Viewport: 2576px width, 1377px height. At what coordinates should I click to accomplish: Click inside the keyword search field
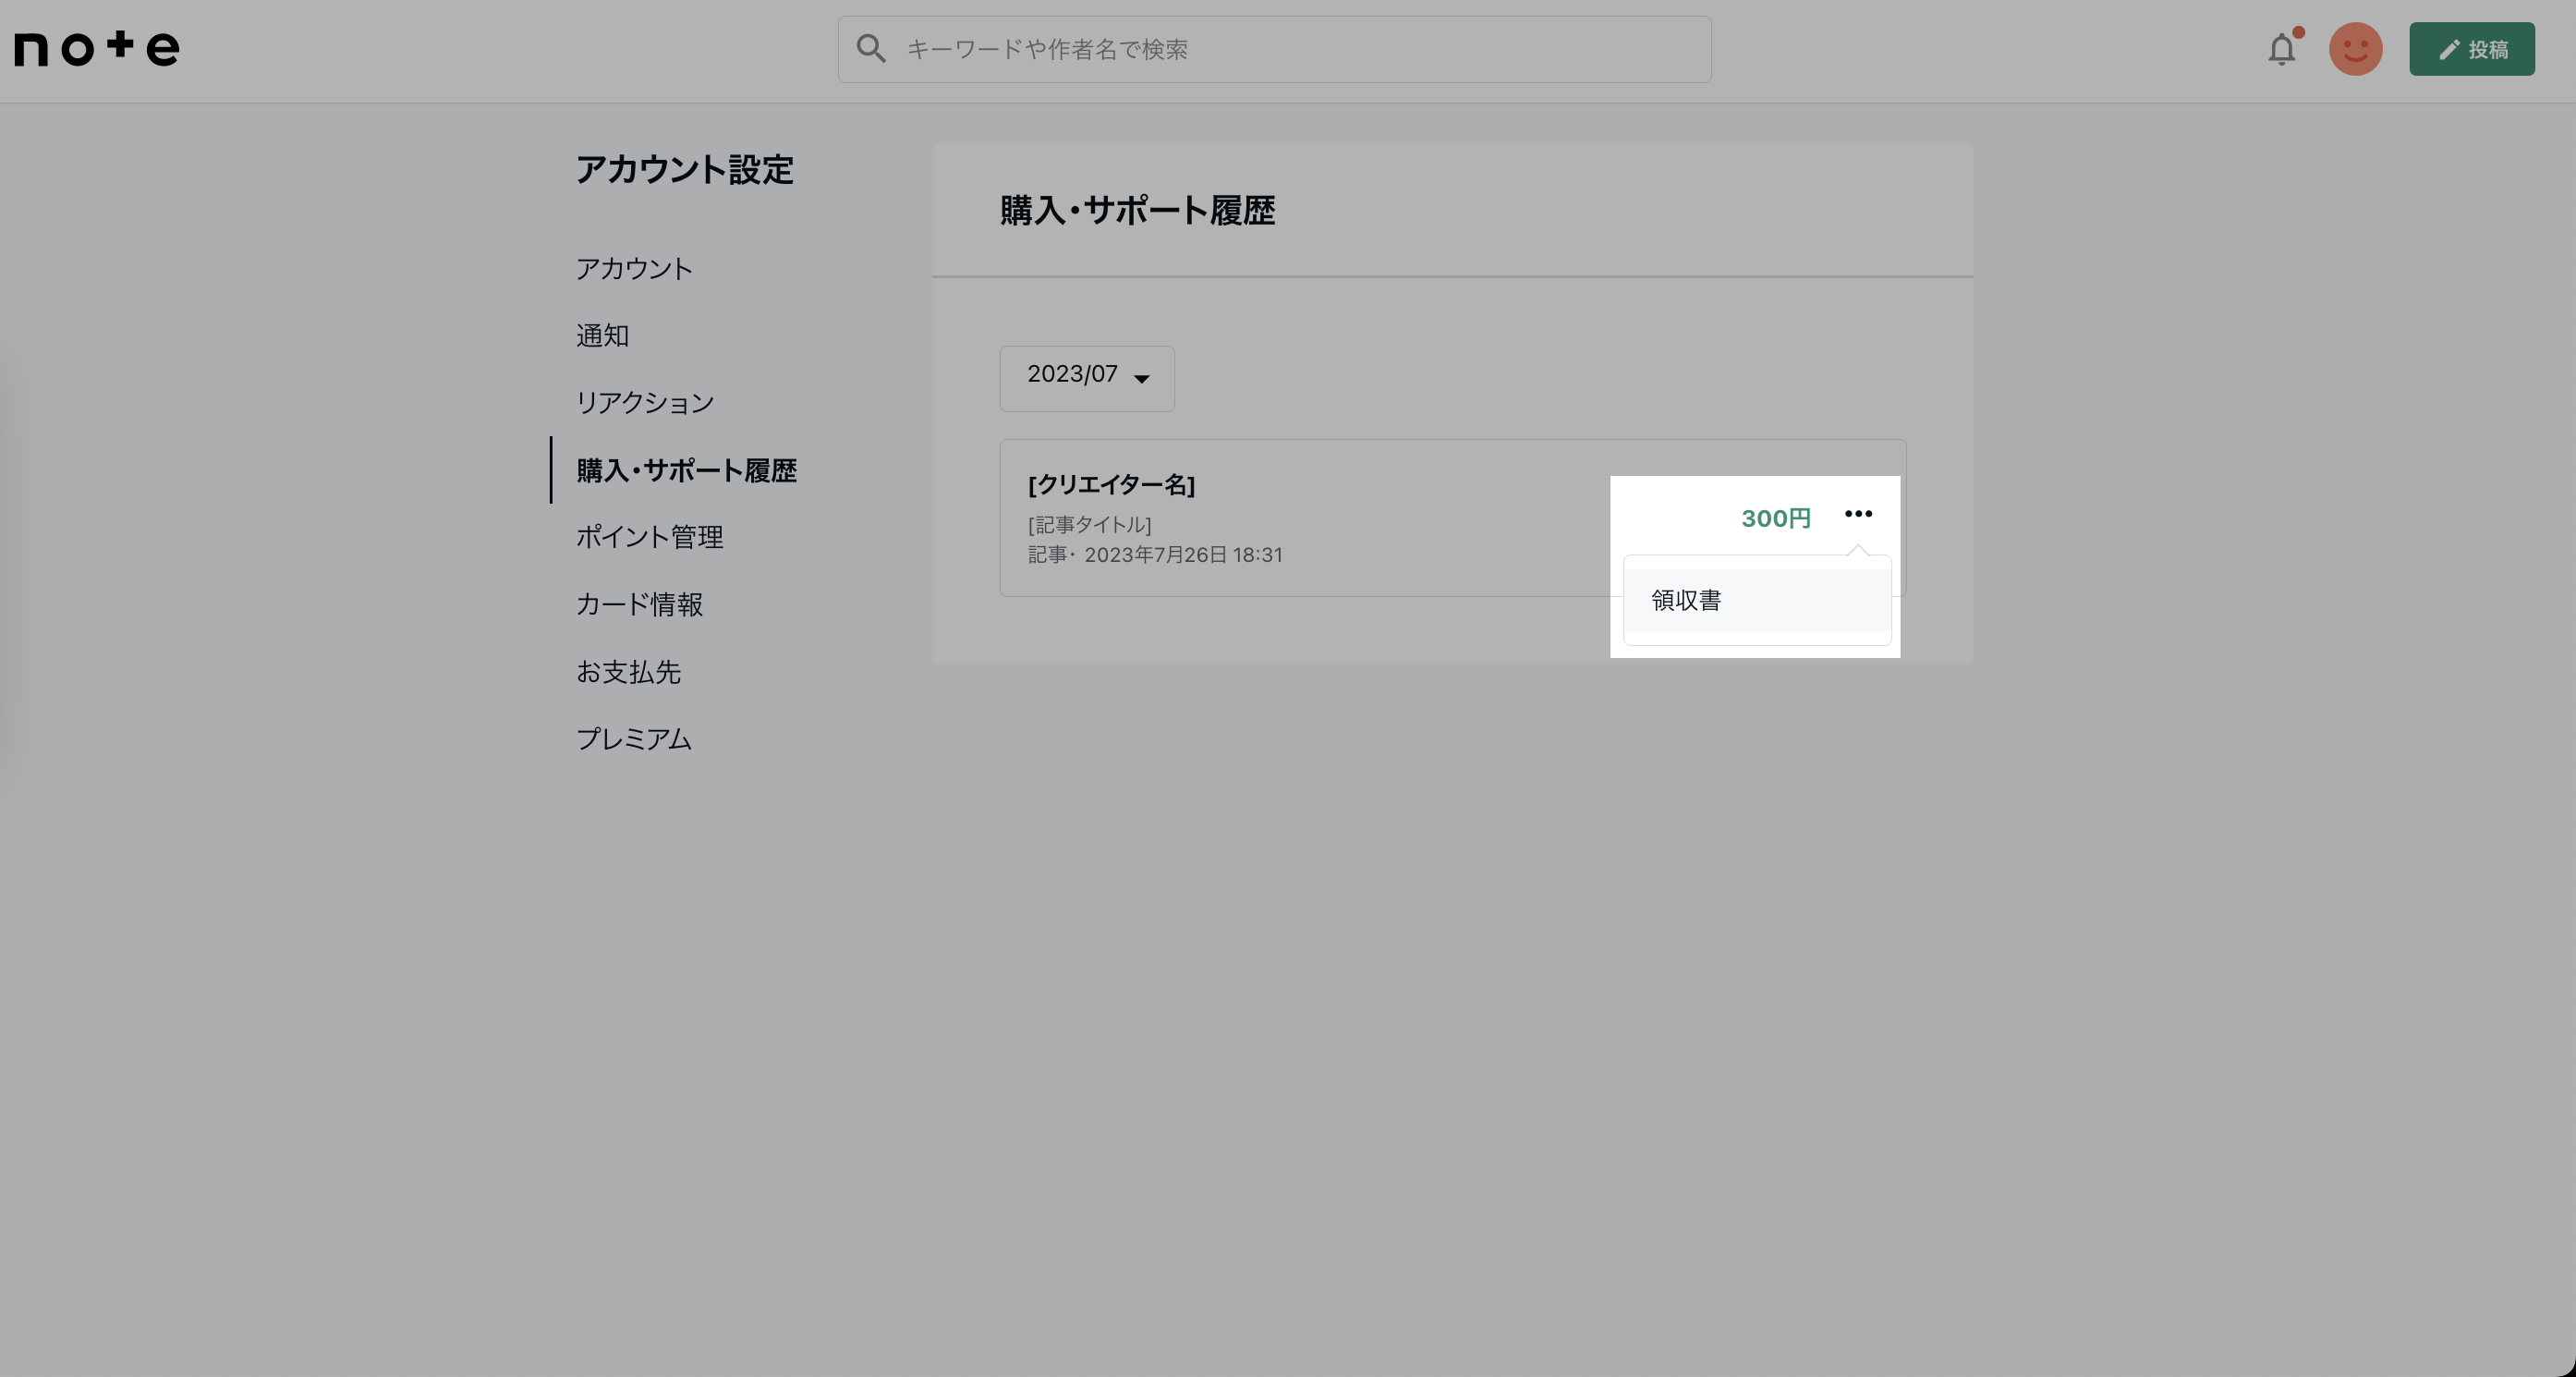click(1200, 48)
